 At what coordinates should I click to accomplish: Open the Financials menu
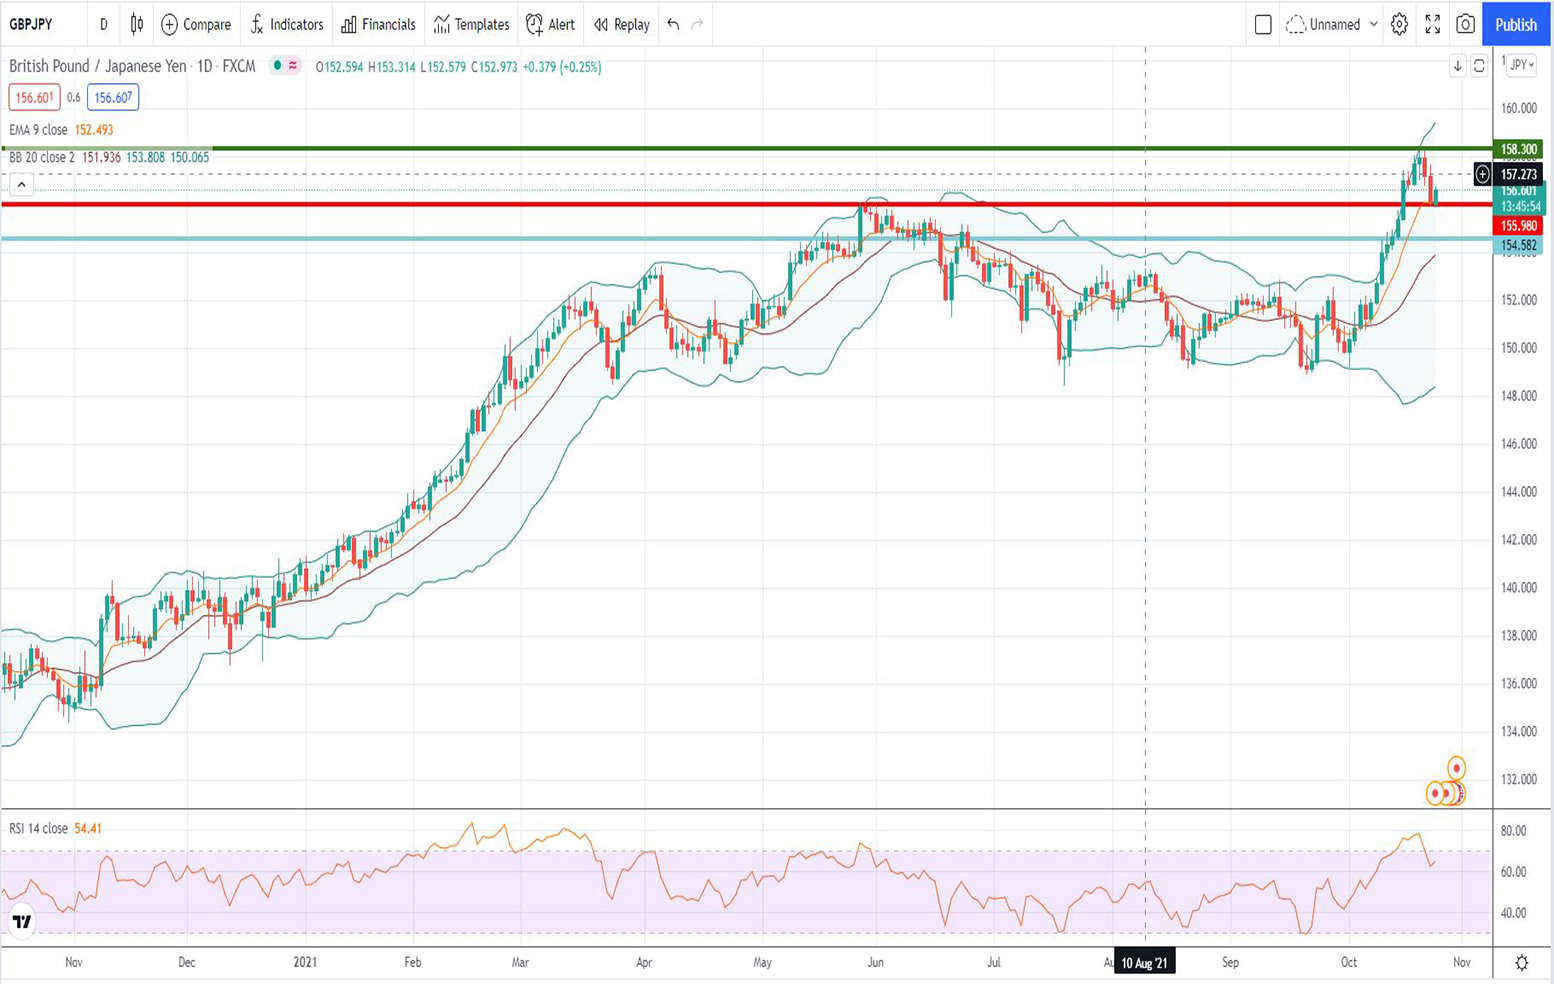point(378,24)
